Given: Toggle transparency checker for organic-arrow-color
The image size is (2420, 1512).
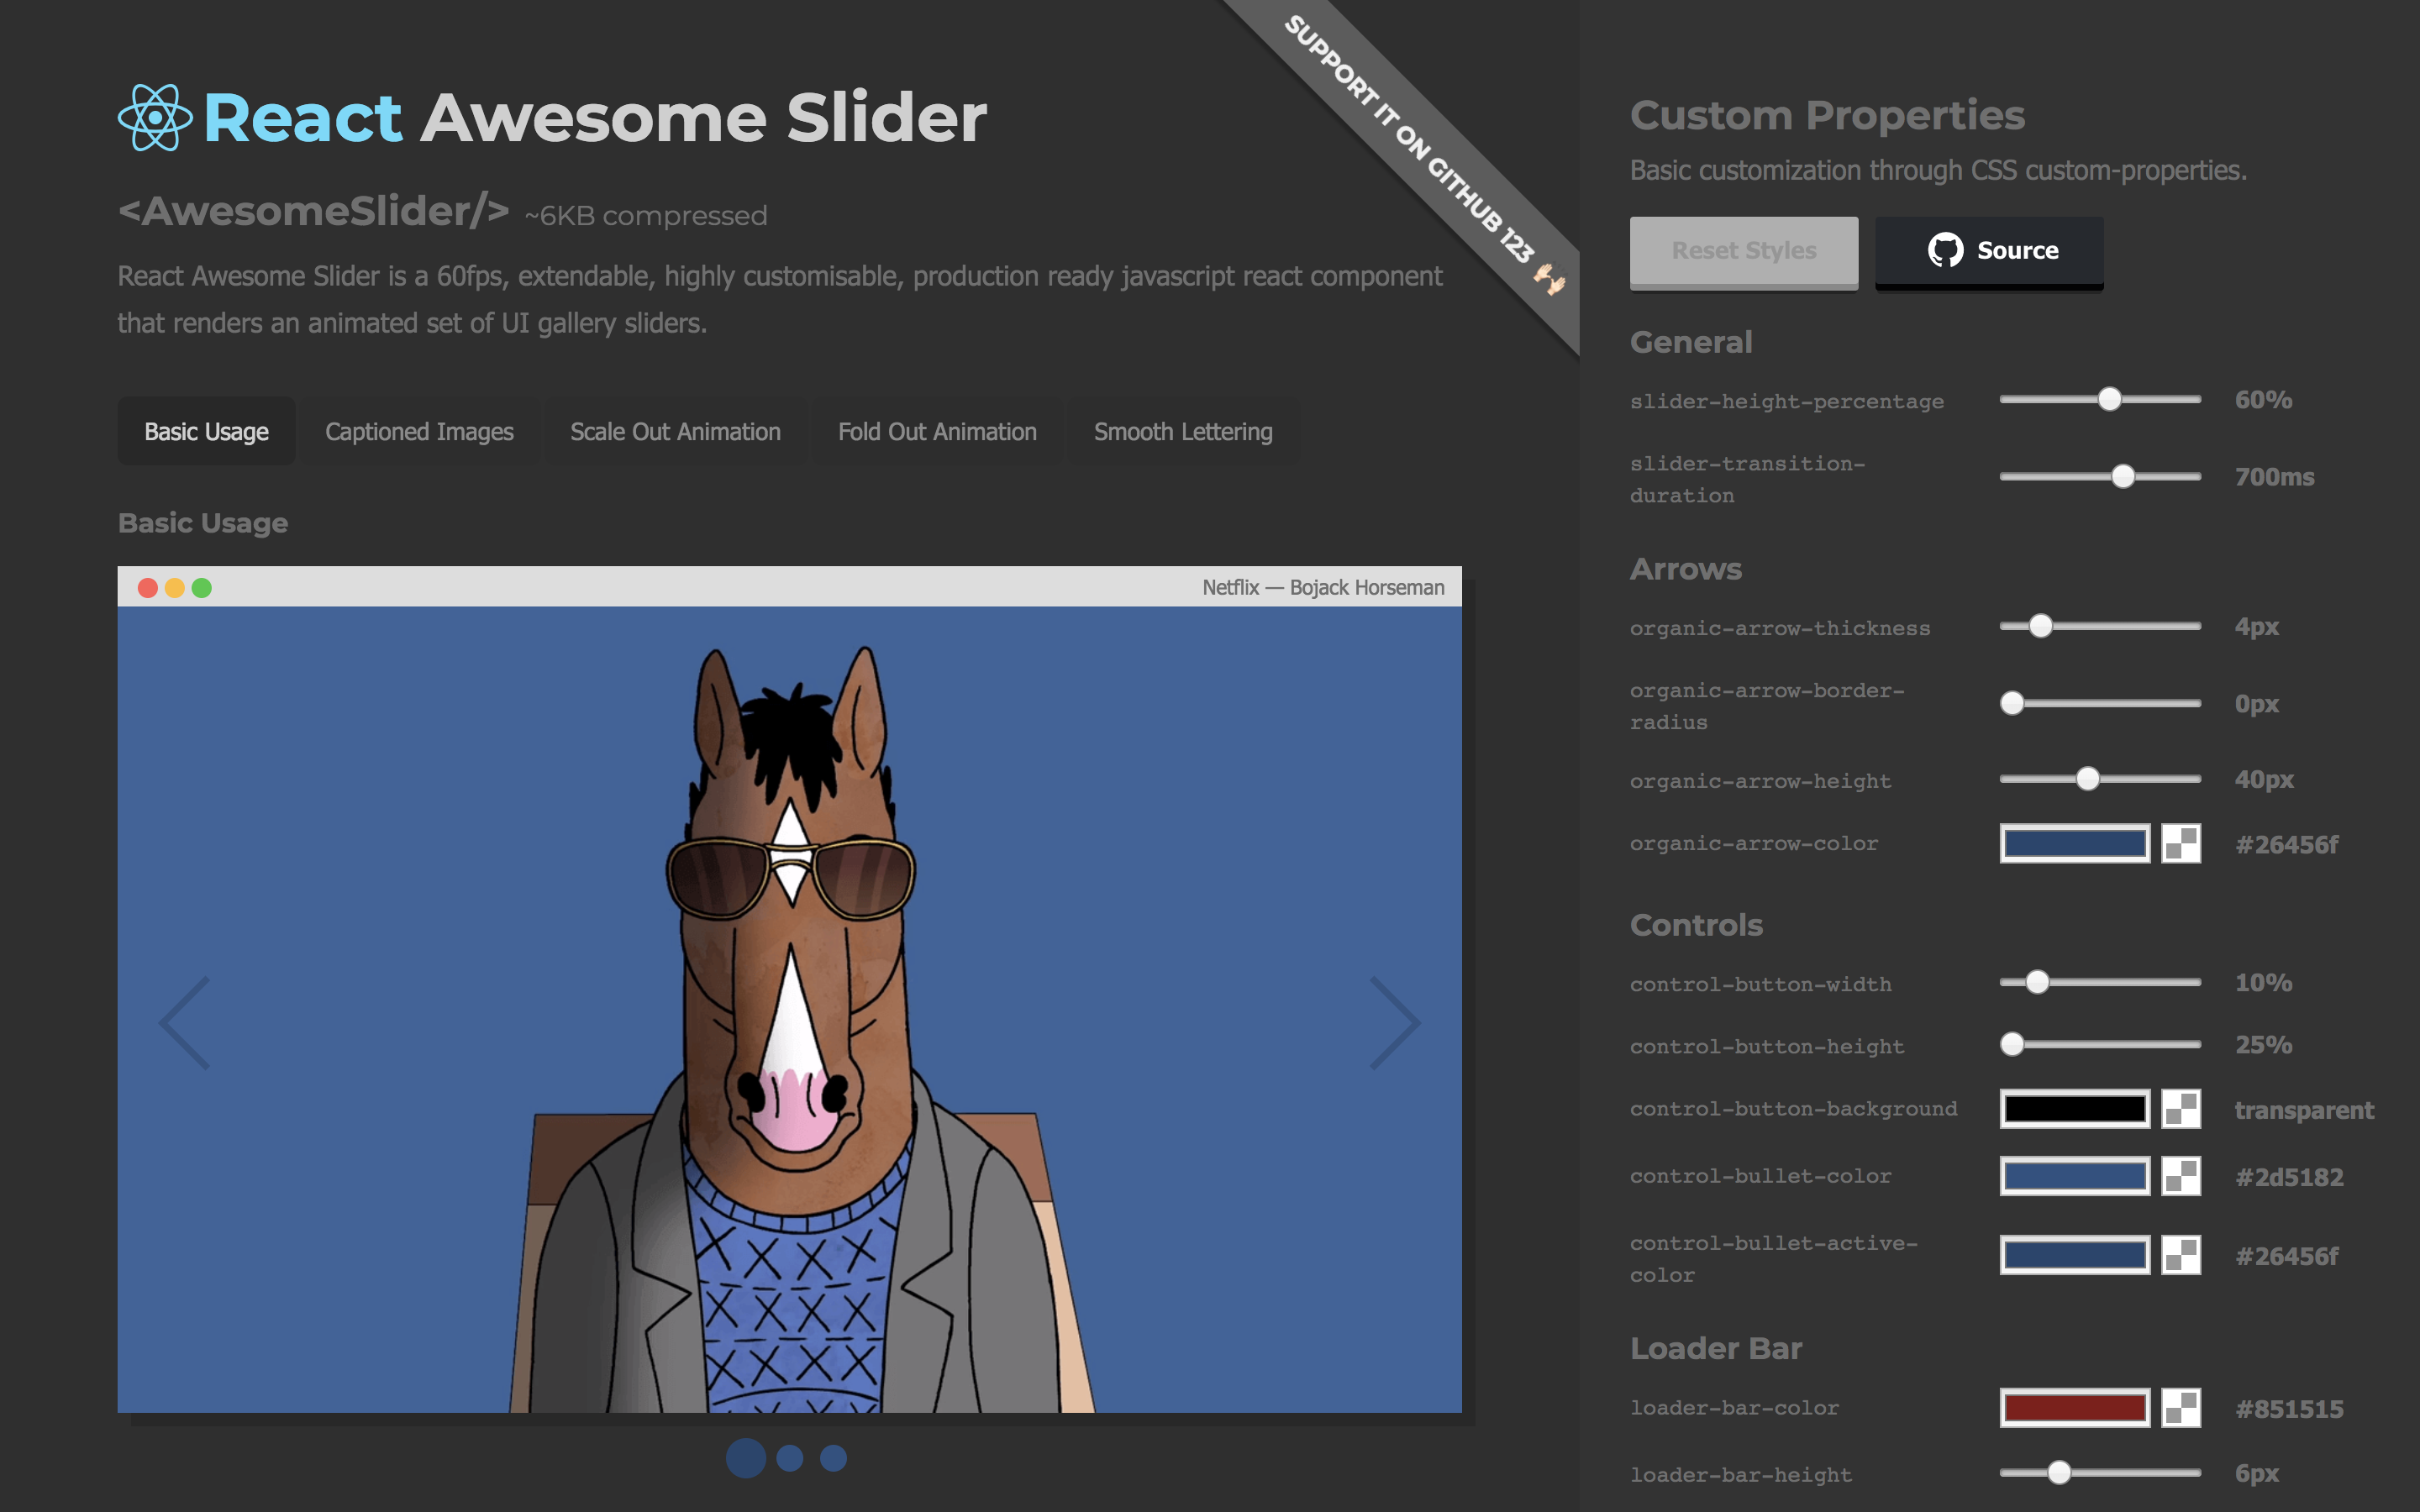Looking at the screenshot, I should (2180, 844).
